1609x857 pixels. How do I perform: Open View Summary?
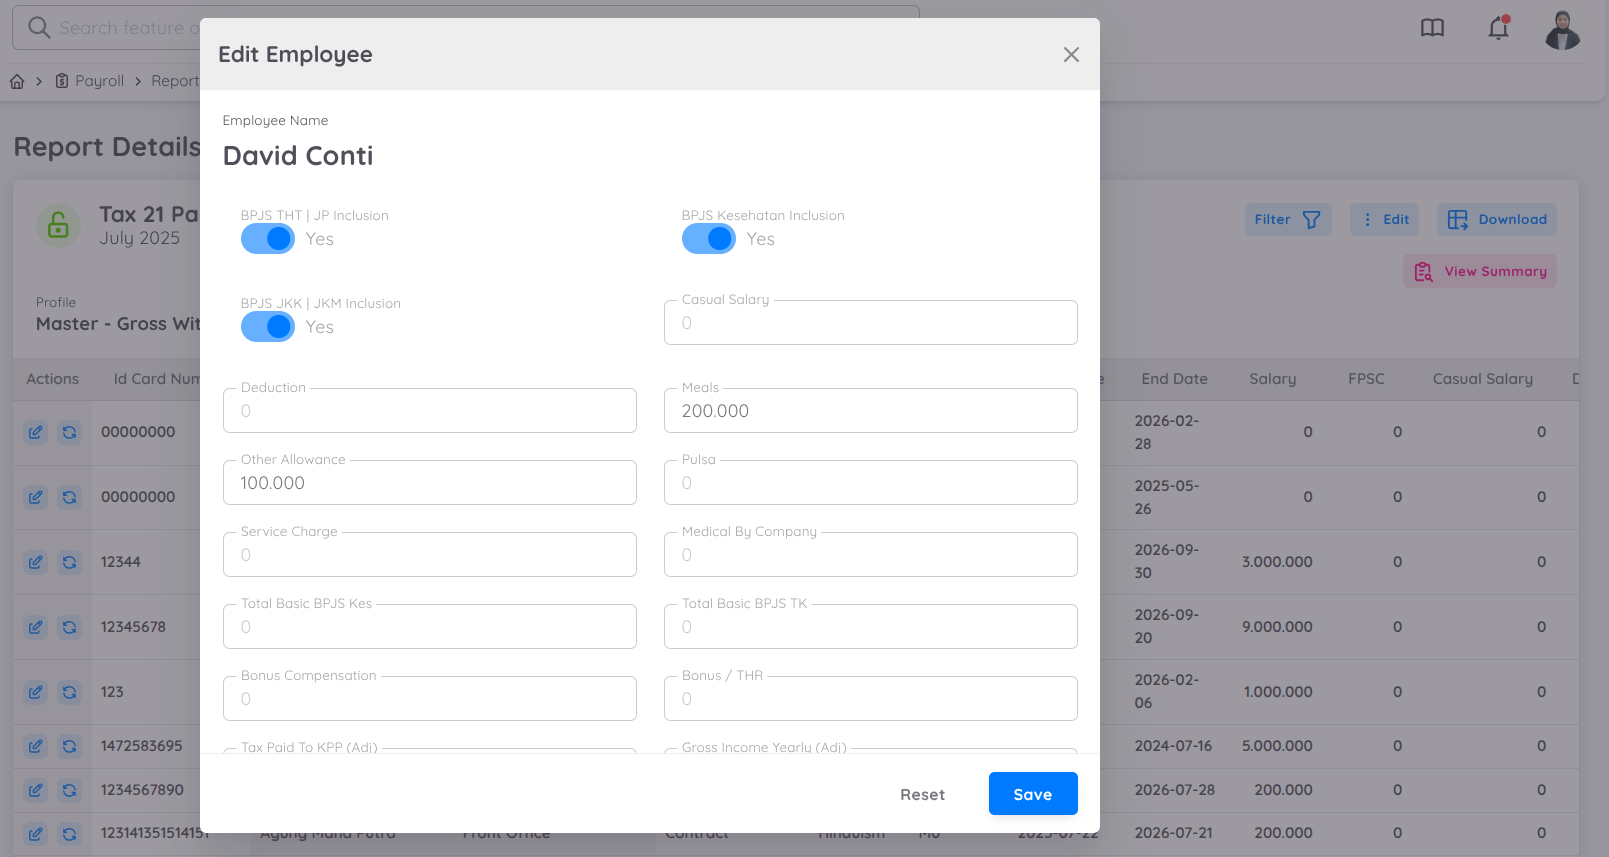[x=1480, y=271]
